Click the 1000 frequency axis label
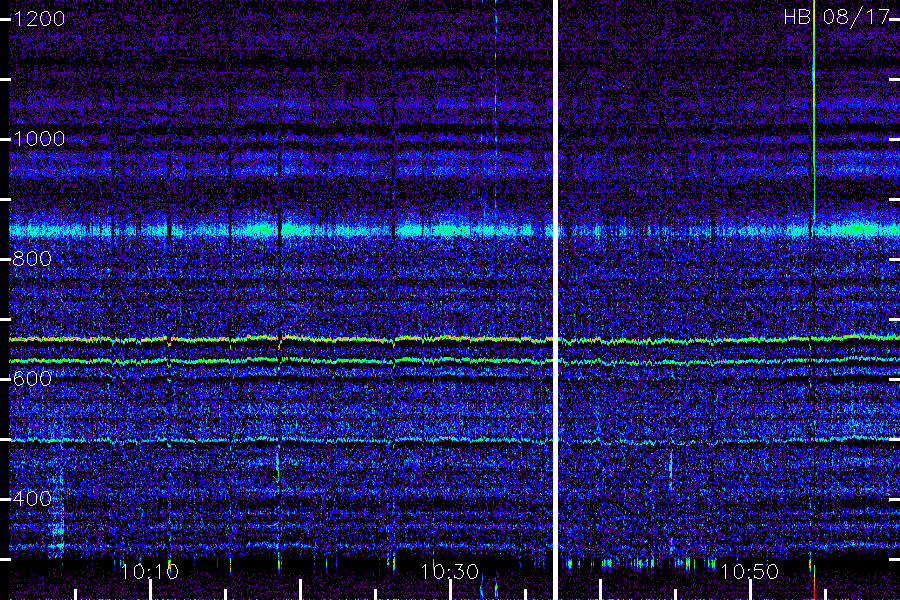This screenshot has height=600, width=900. pyautogui.click(x=39, y=139)
